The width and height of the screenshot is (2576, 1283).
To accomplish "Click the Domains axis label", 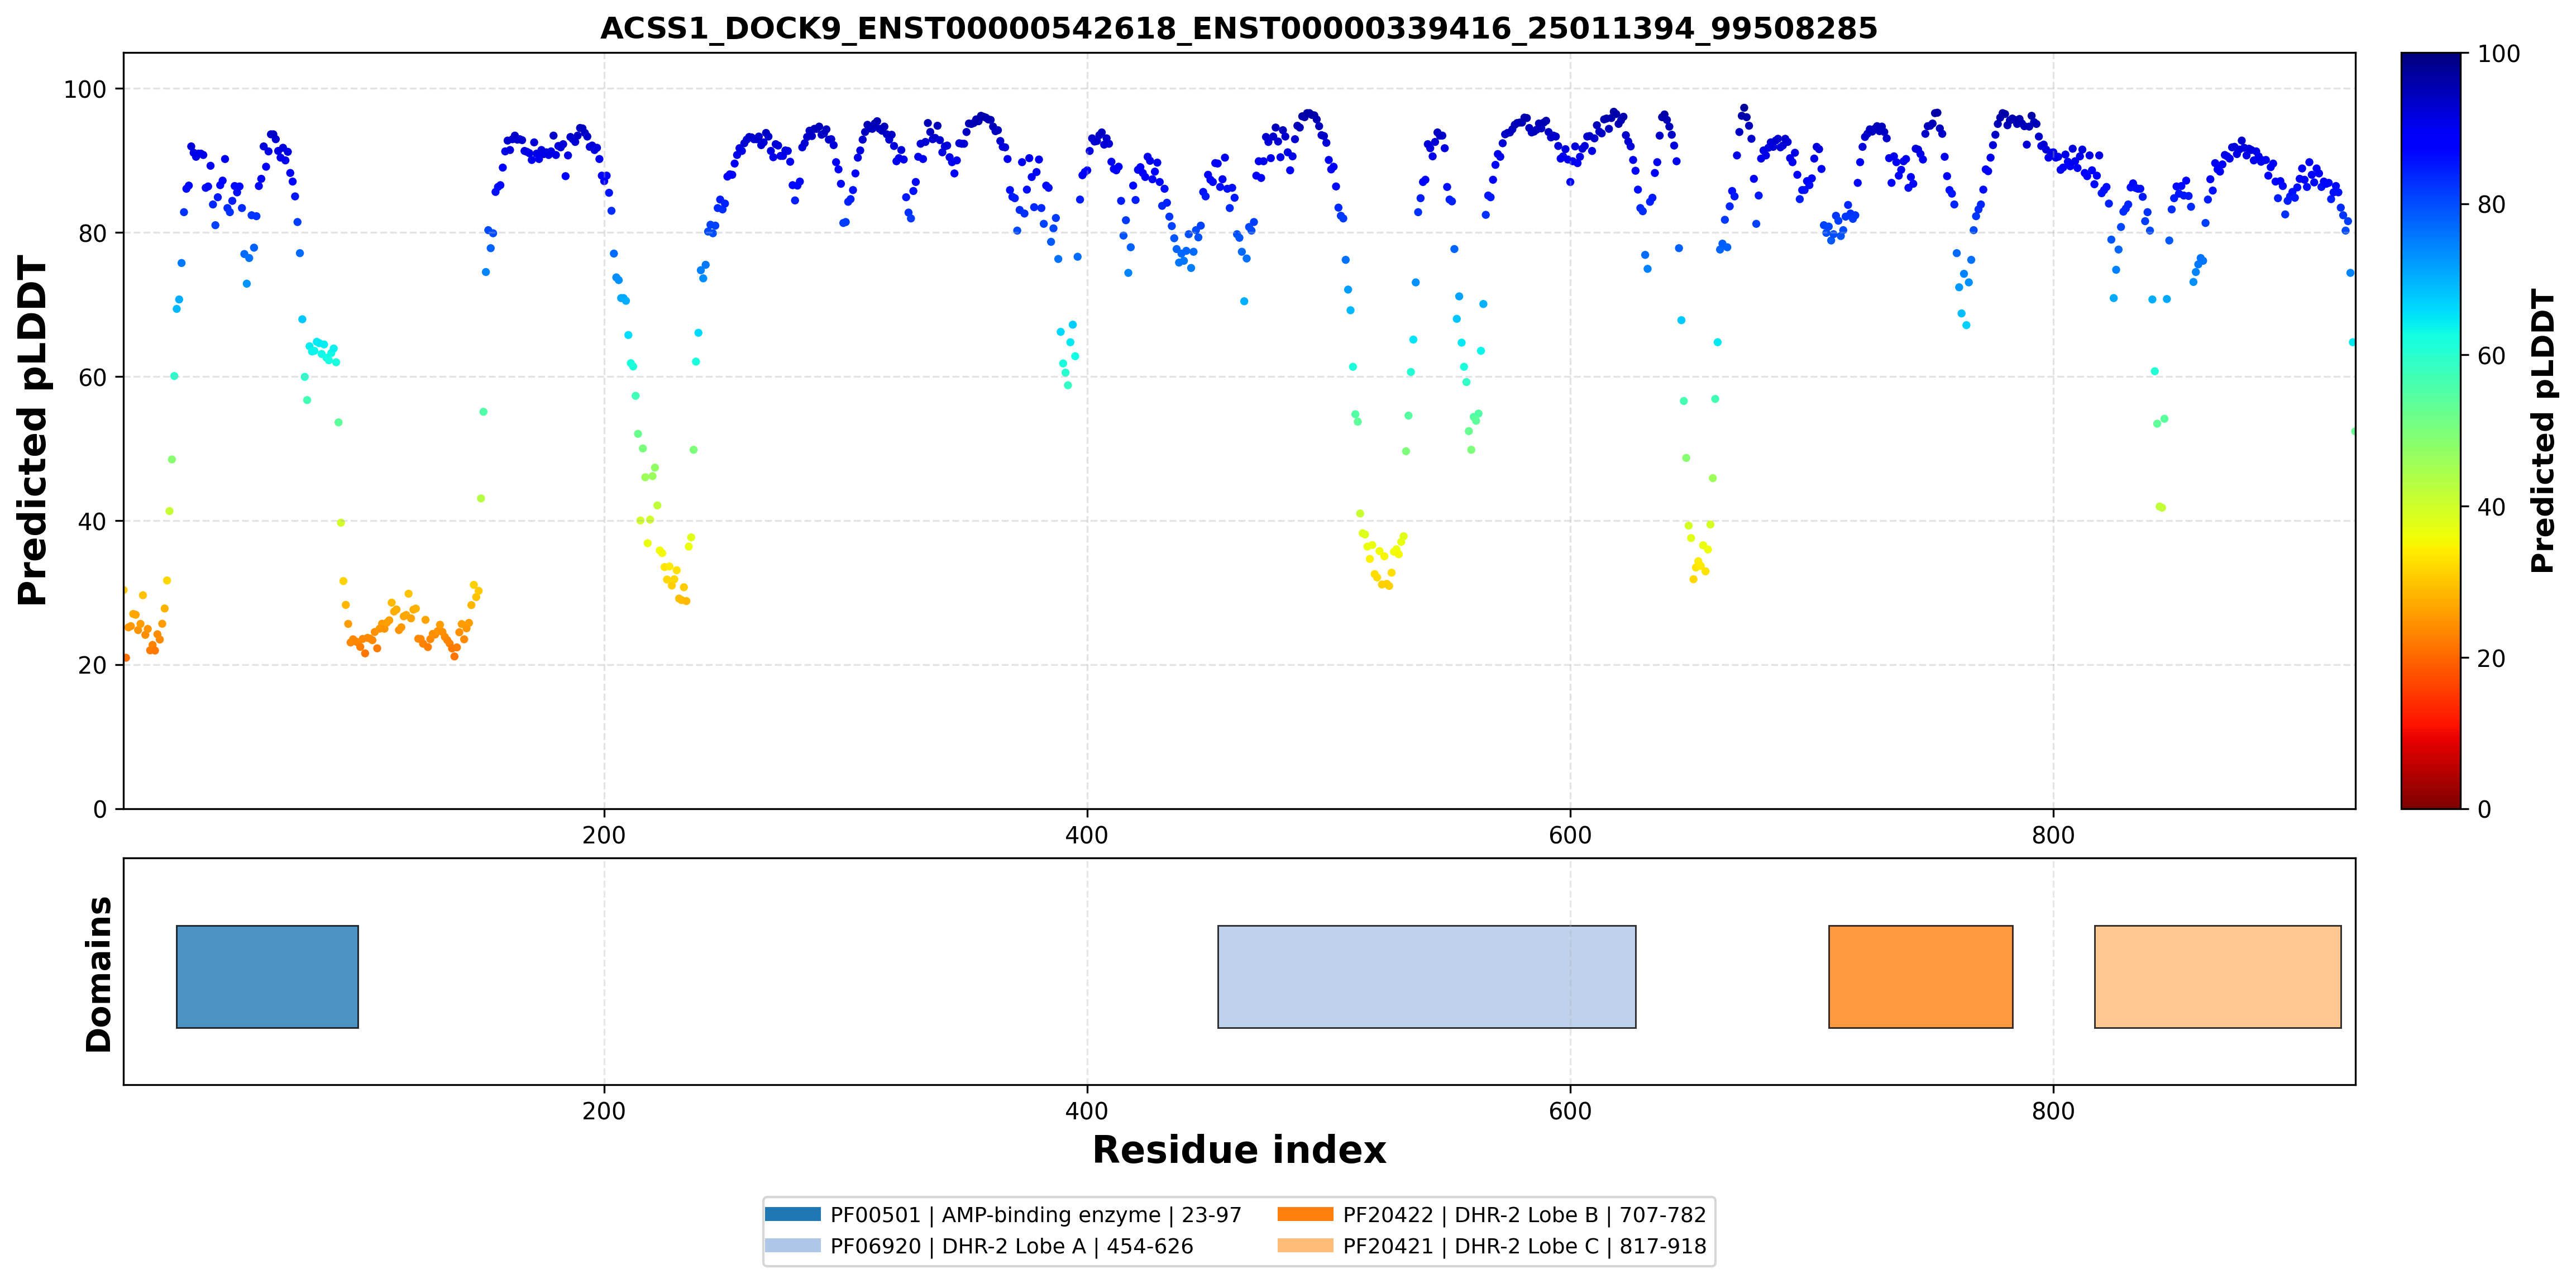I will click(x=99, y=974).
